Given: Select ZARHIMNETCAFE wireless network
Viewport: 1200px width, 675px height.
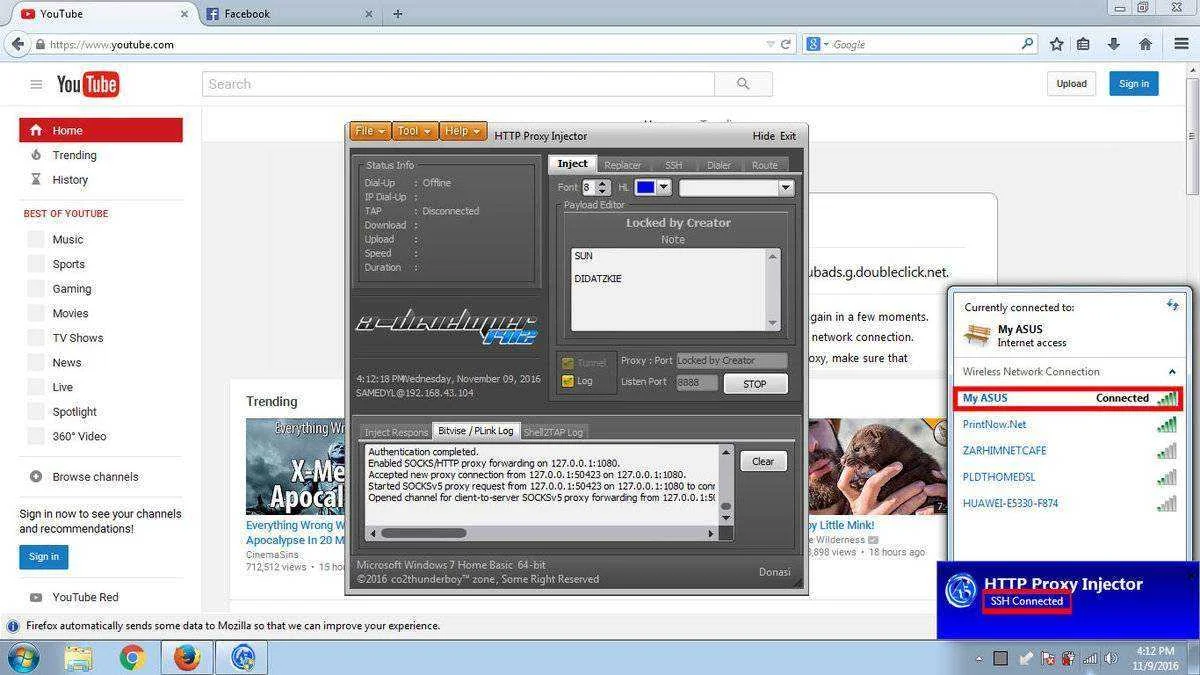Looking at the screenshot, I should tap(1068, 451).
